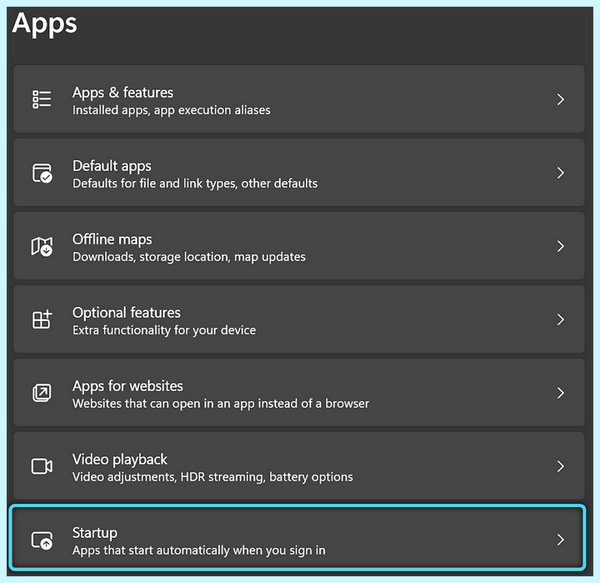Click 'Defaults for file and link types' description
Image resolution: width=600 pixels, height=583 pixels.
click(195, 184)
